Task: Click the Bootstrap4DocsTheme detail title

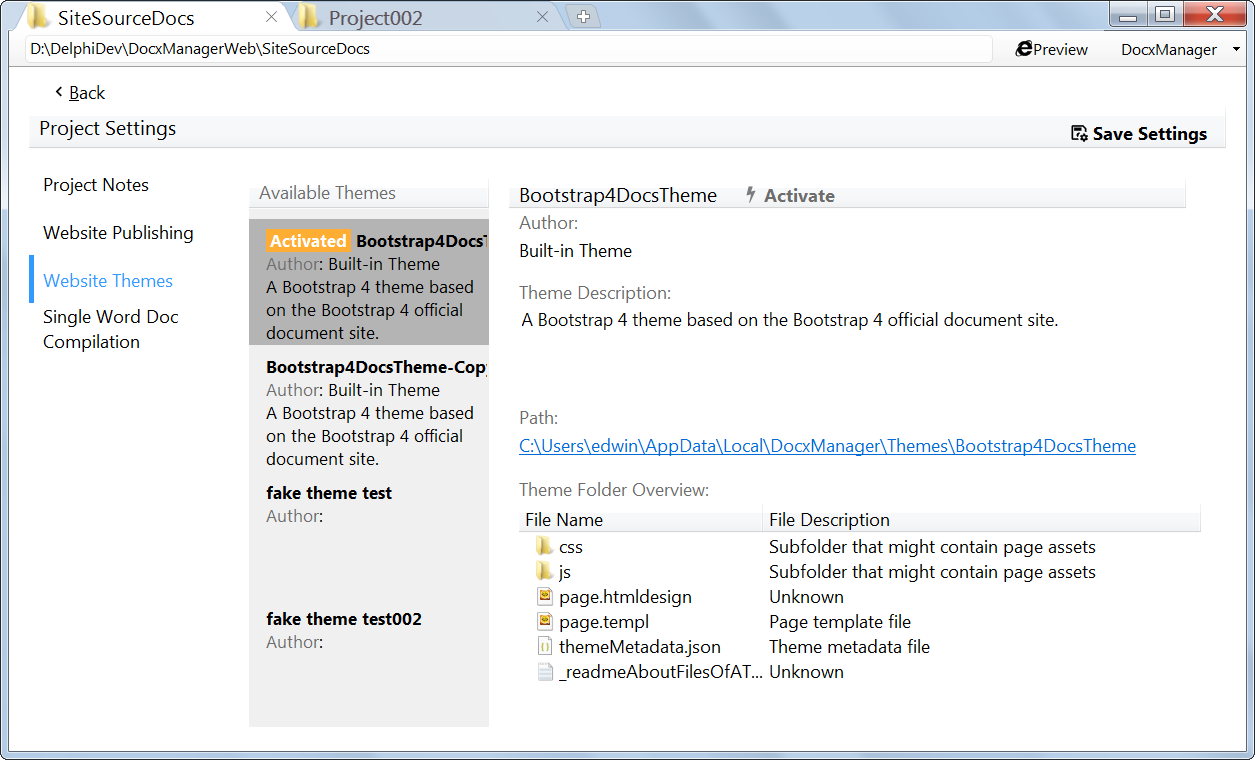Action: (x=618, y=195)
